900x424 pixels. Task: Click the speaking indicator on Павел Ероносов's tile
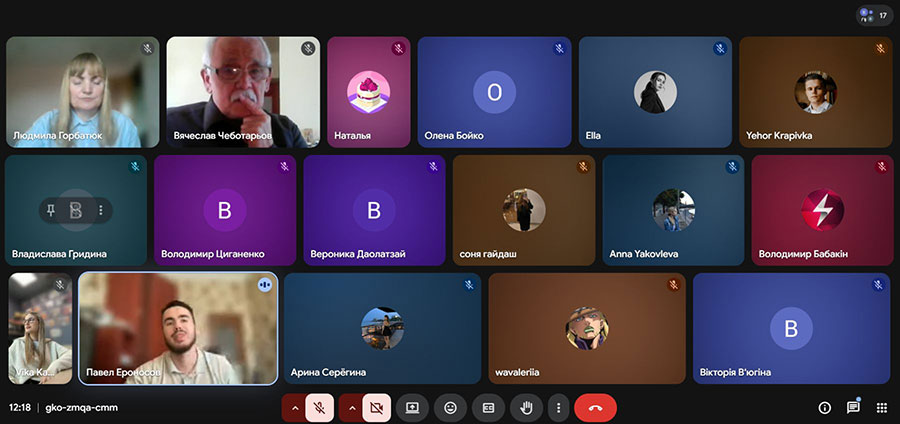click(265, 285)
